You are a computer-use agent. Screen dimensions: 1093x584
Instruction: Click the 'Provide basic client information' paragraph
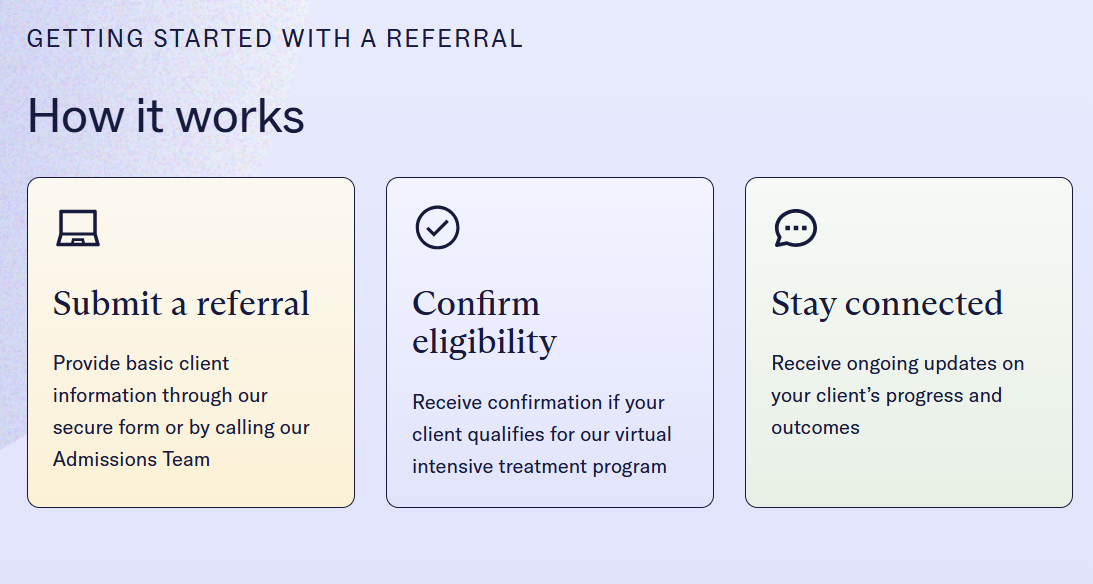click(x=181, y=411)
